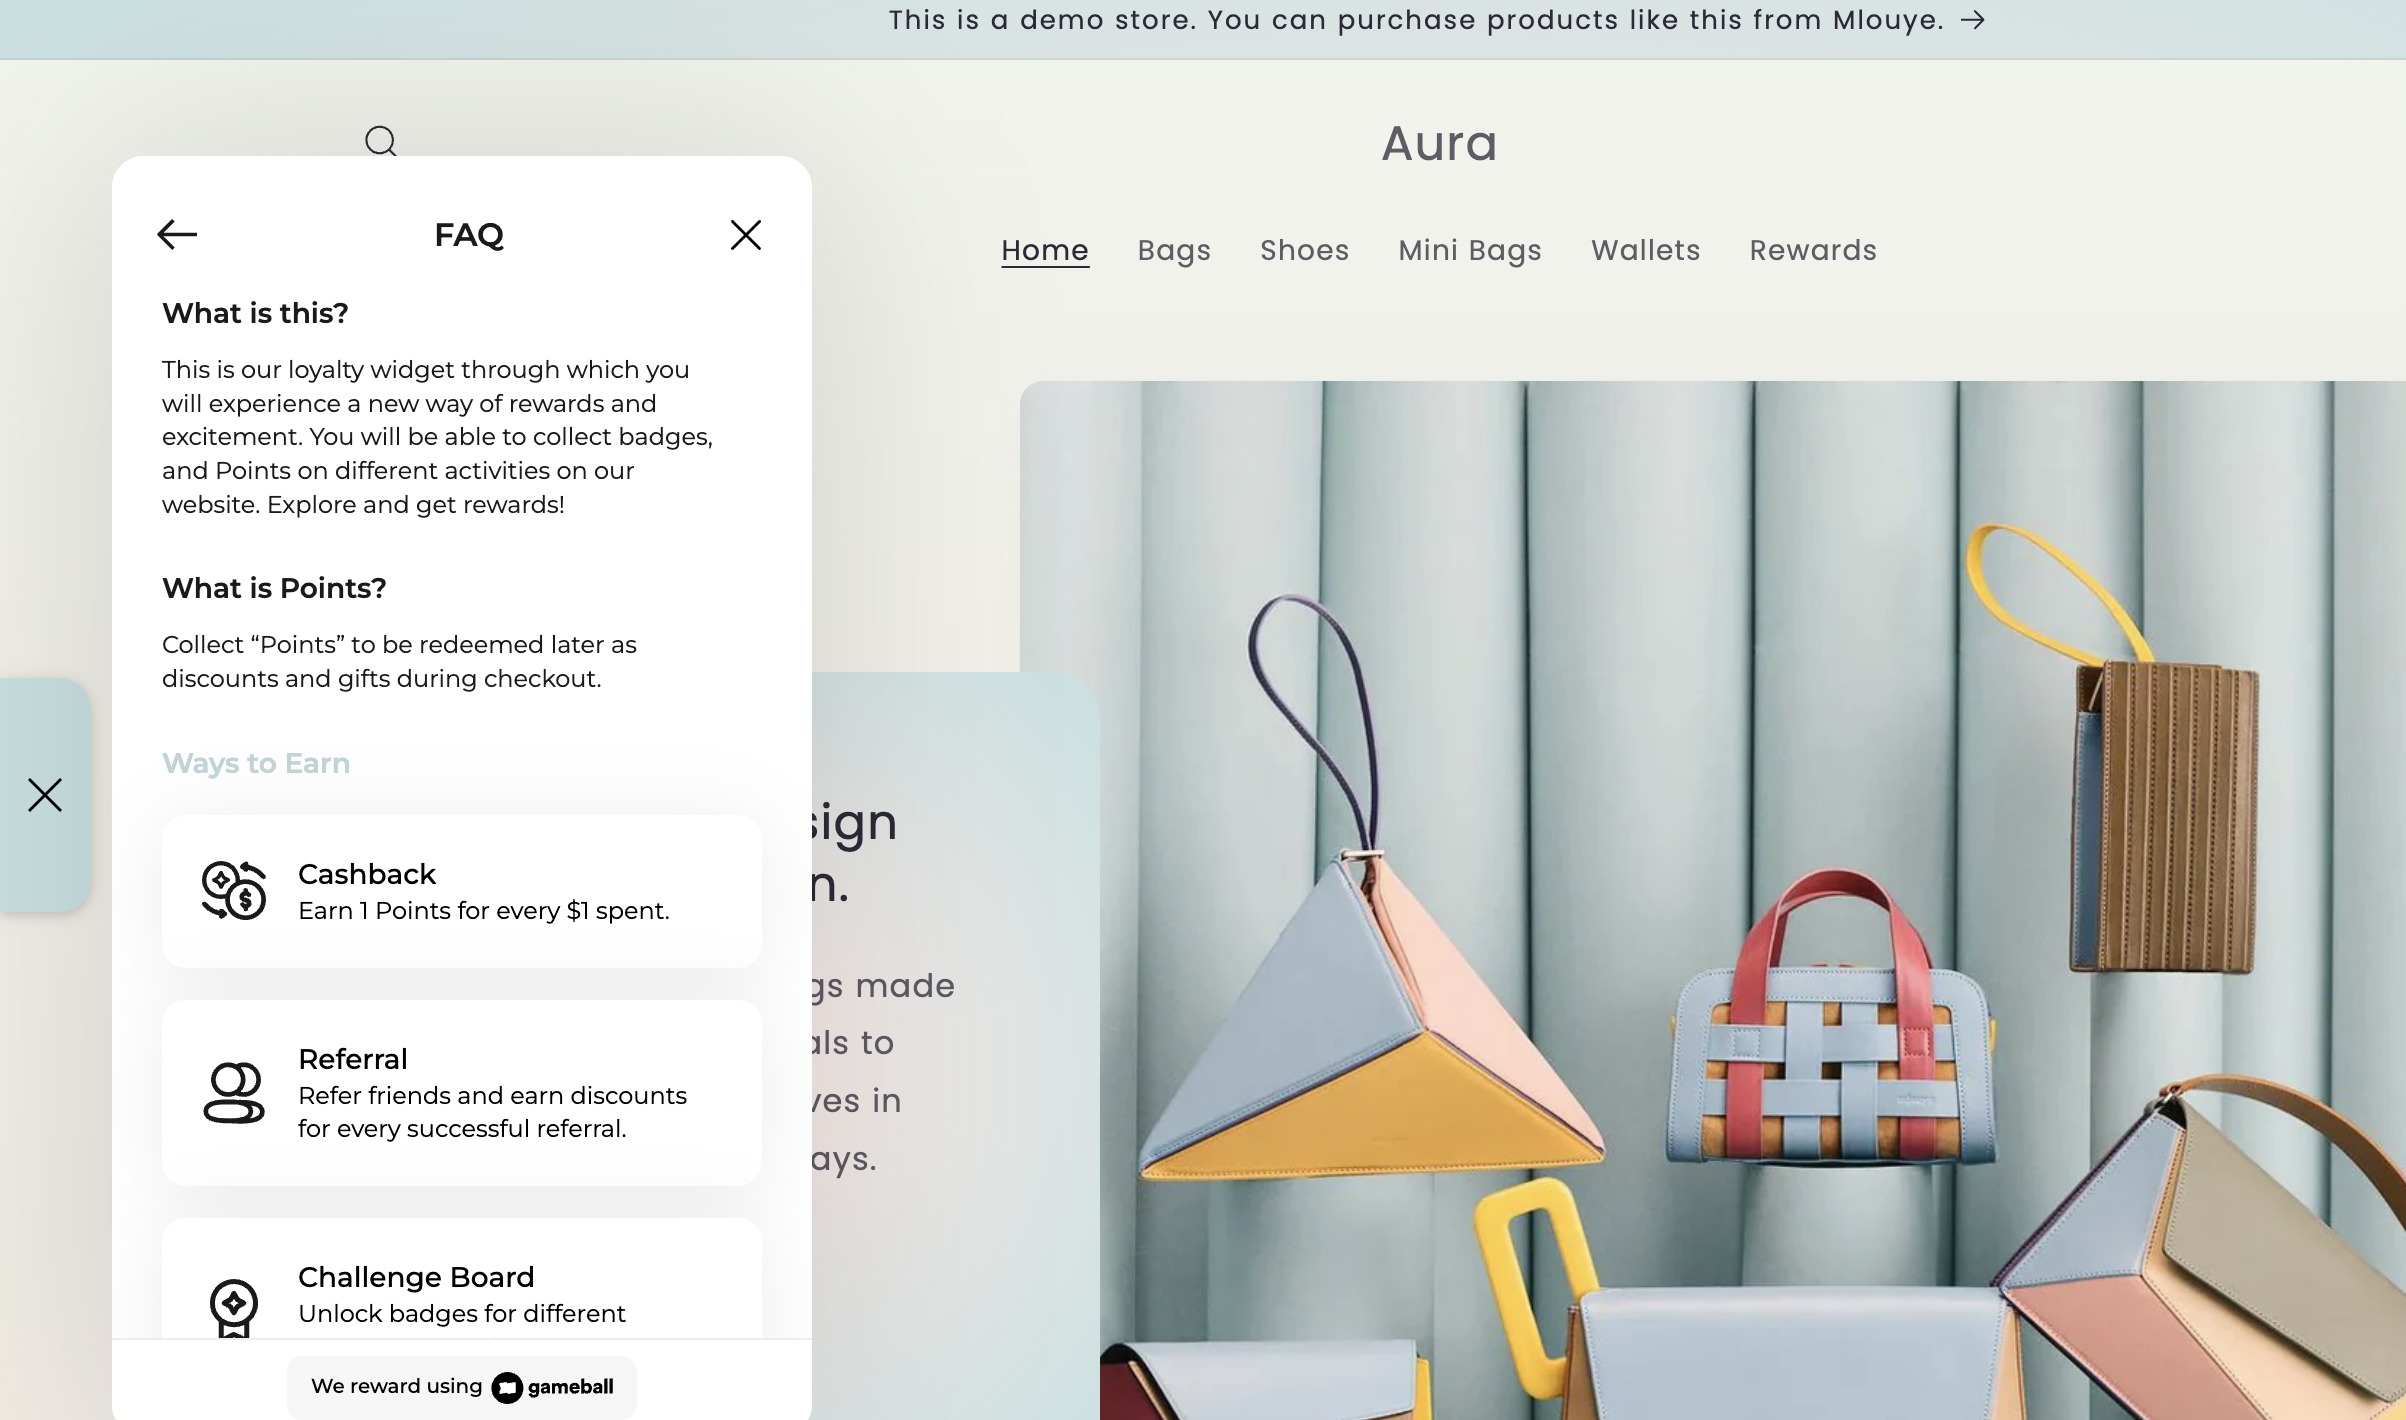Screen dimensions: 2406x1420
Task: Select the Cashback coins icon
Action: tap(235, 891)
